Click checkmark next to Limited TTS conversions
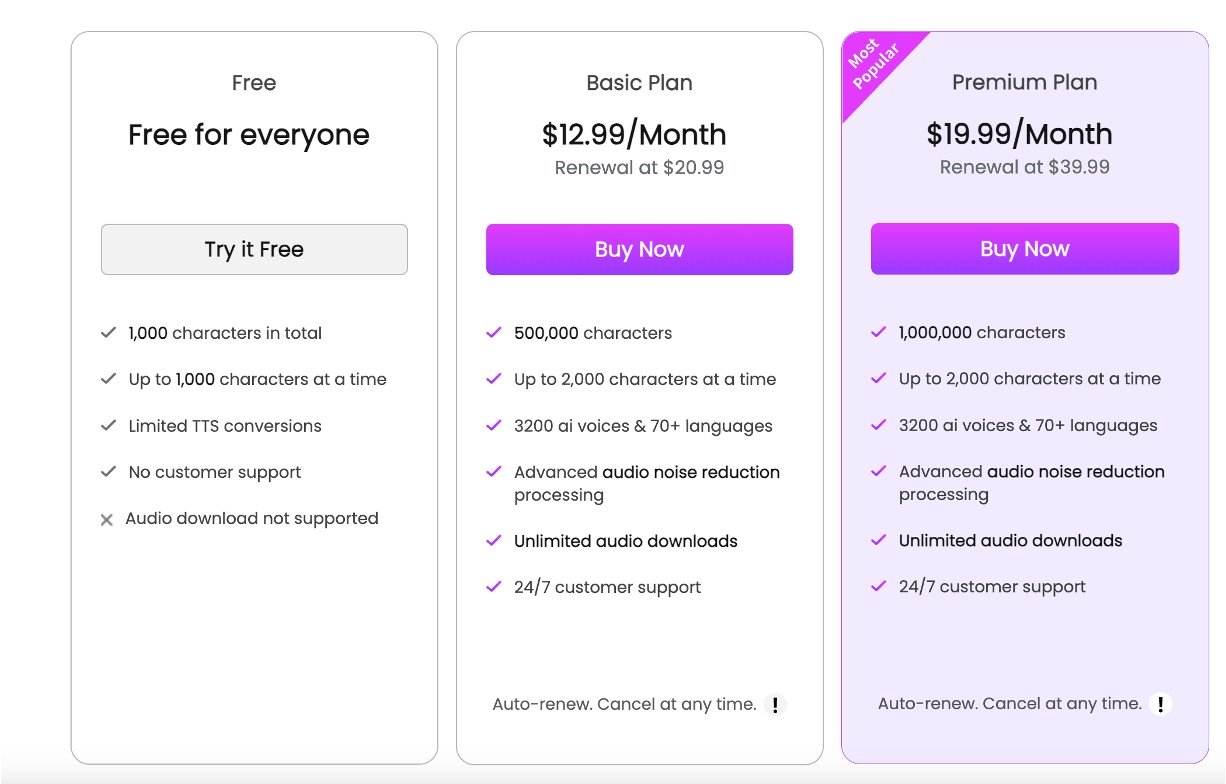Viewport: 1226px width, 784px height. (108, 426)
